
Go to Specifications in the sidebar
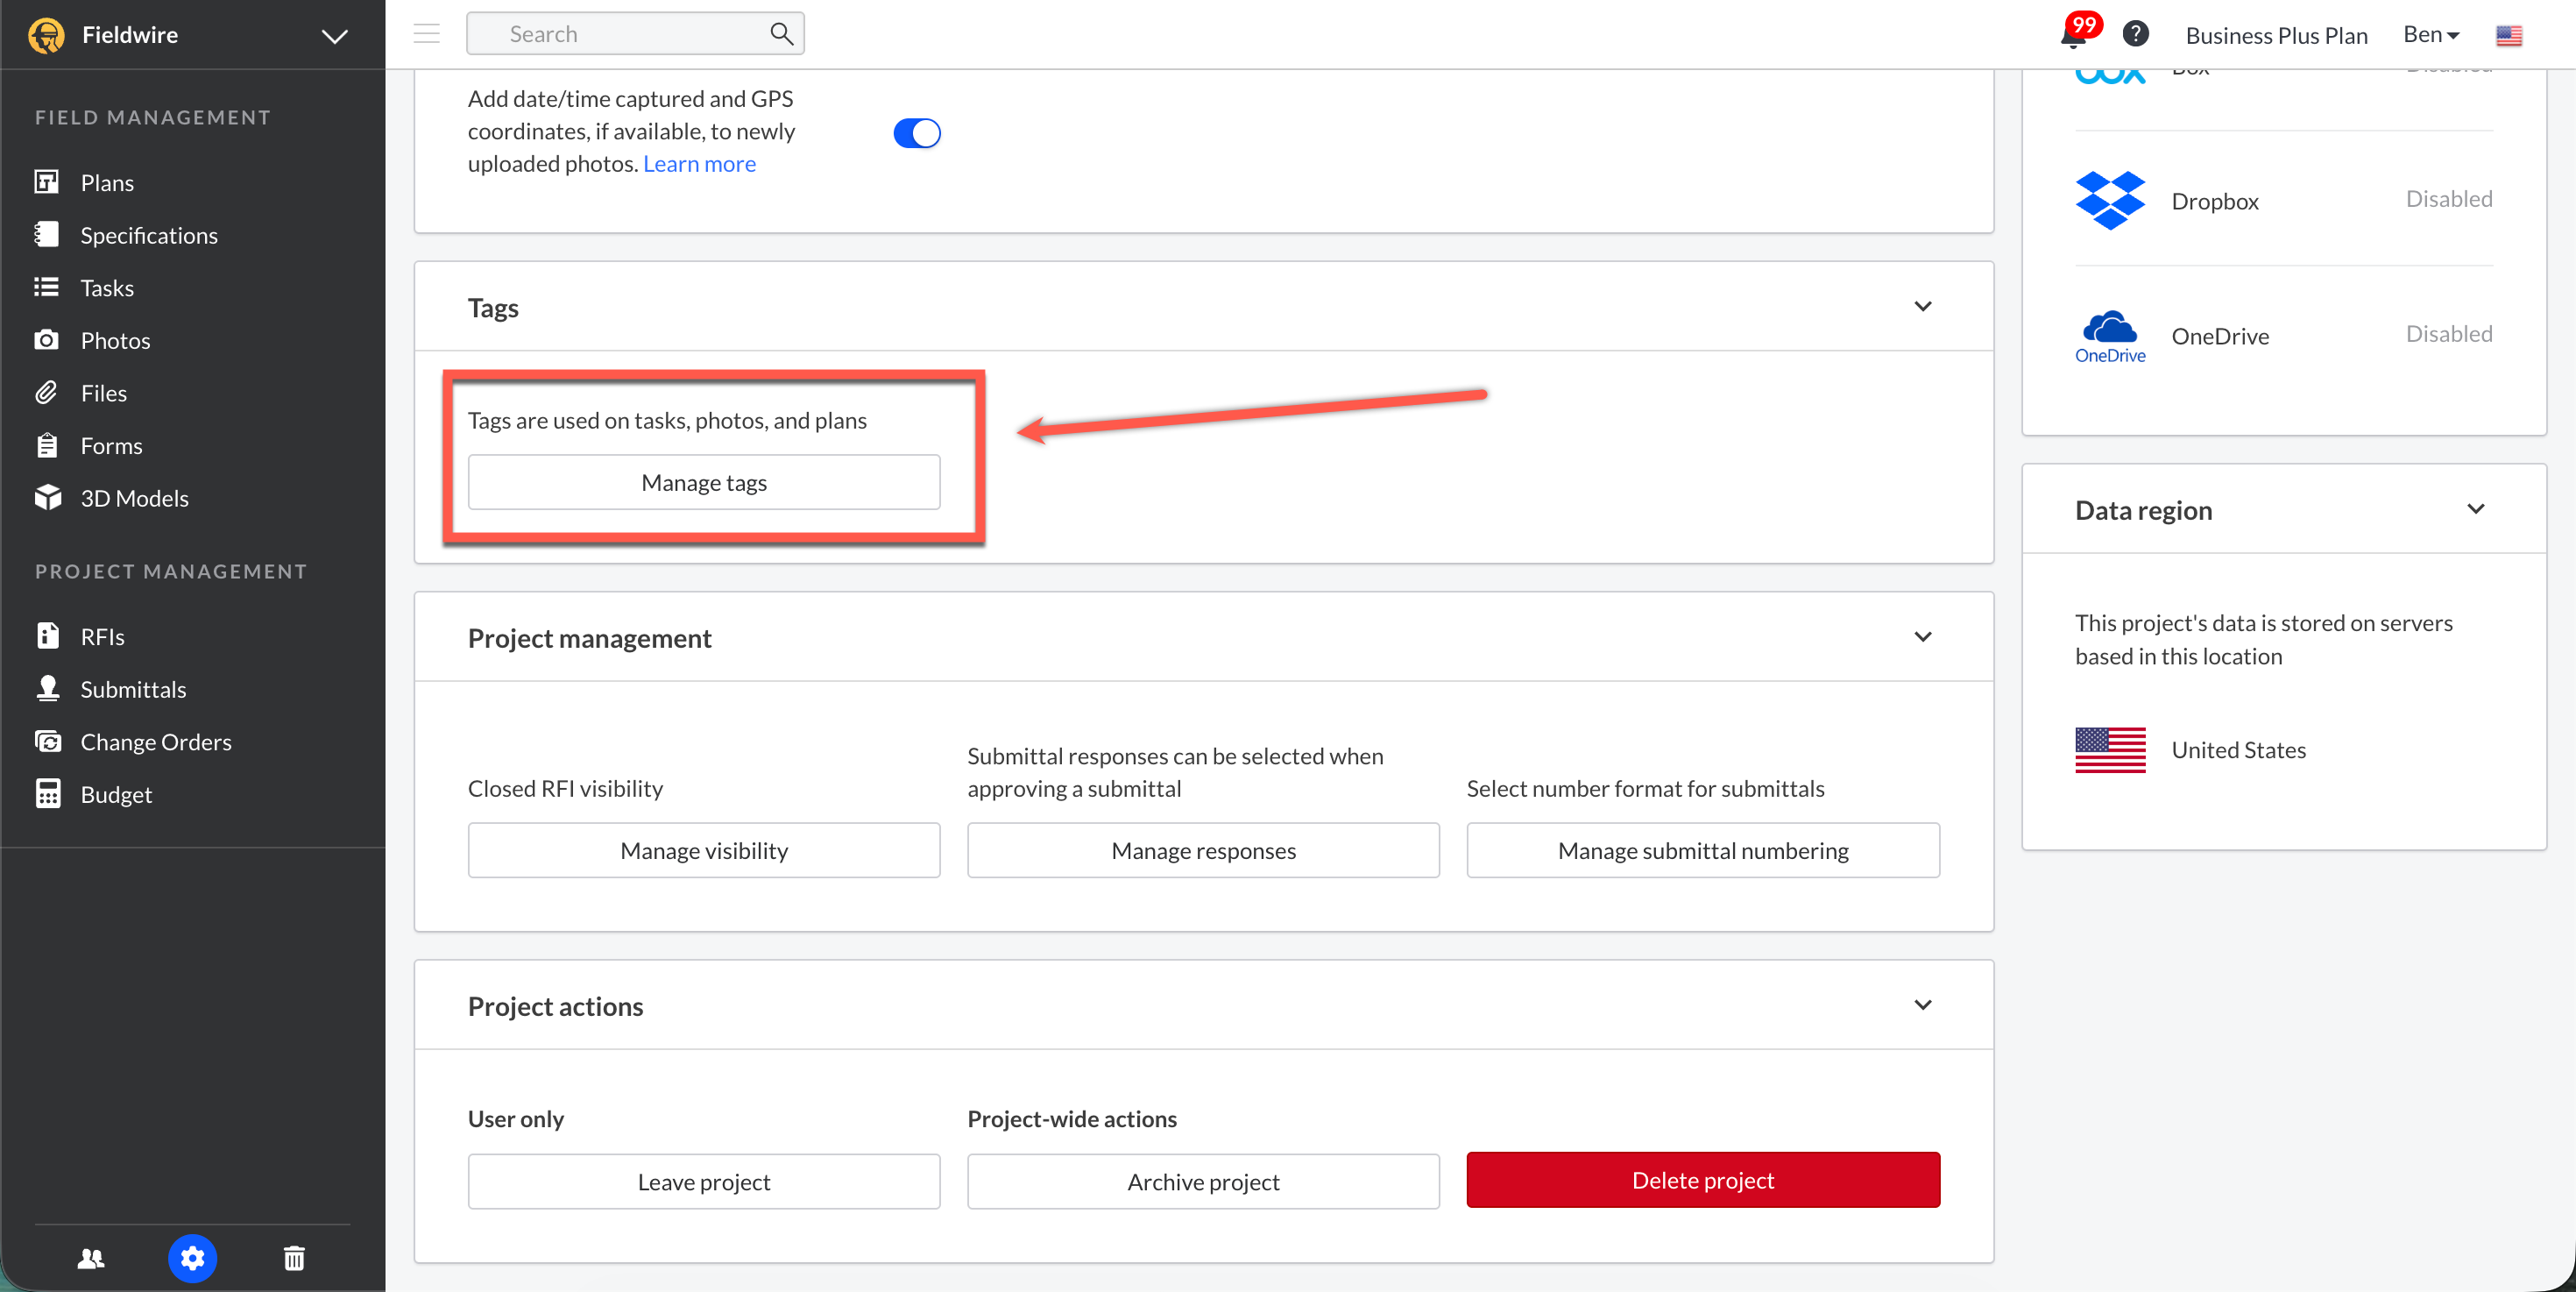click(149, 236)
